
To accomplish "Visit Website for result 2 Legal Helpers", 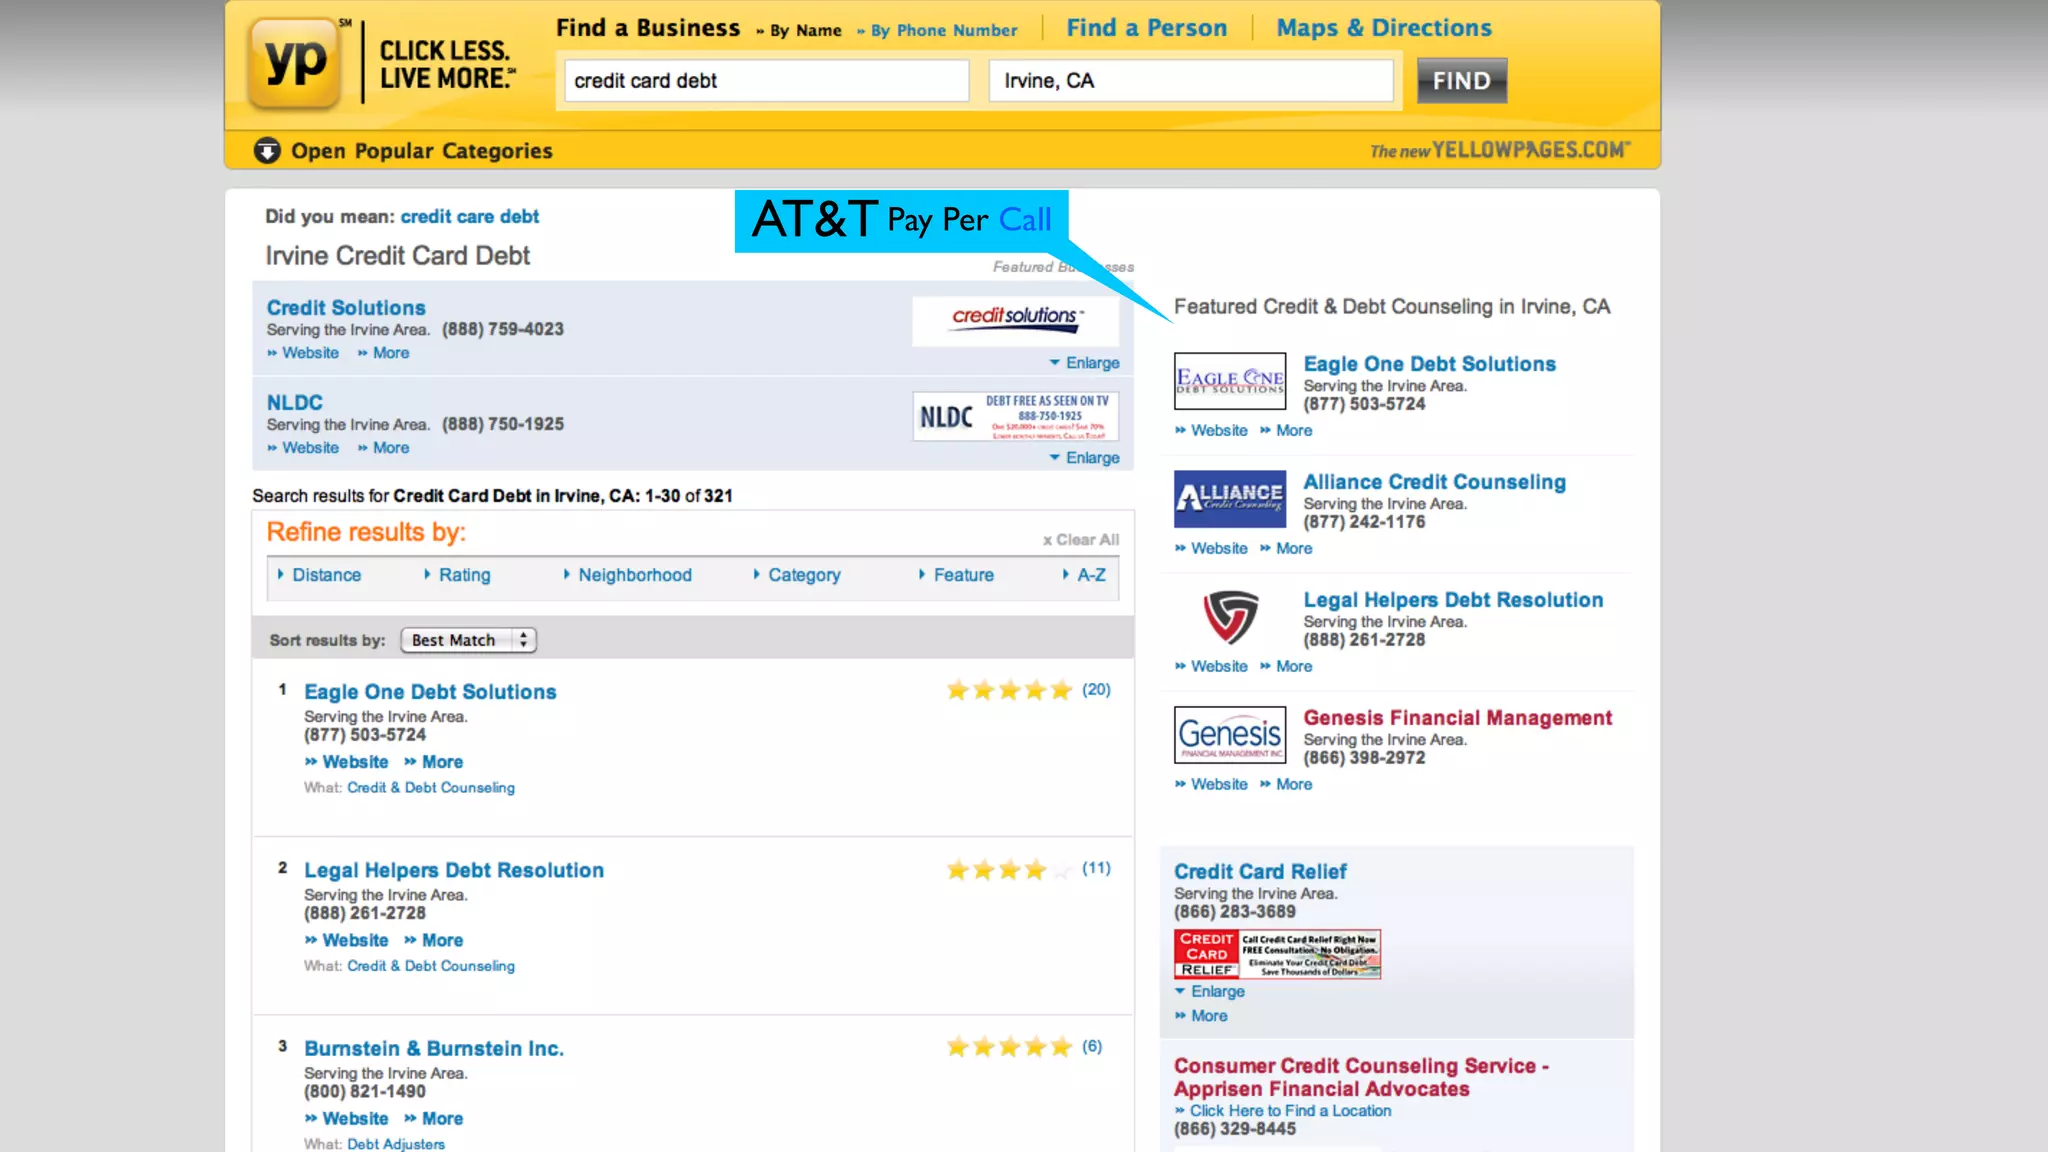I will (355, 941).
